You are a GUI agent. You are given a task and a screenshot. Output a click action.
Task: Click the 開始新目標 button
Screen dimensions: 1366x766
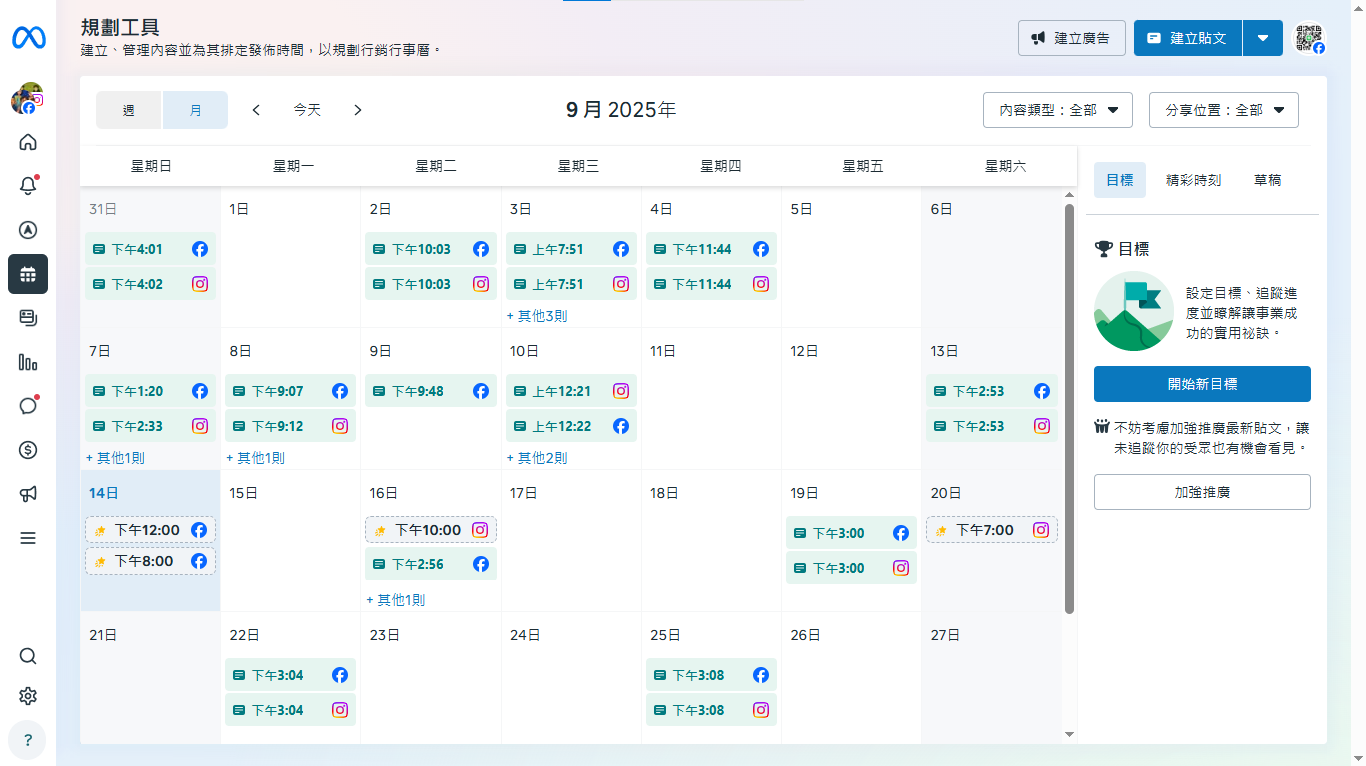click(x=1202, y=384)
